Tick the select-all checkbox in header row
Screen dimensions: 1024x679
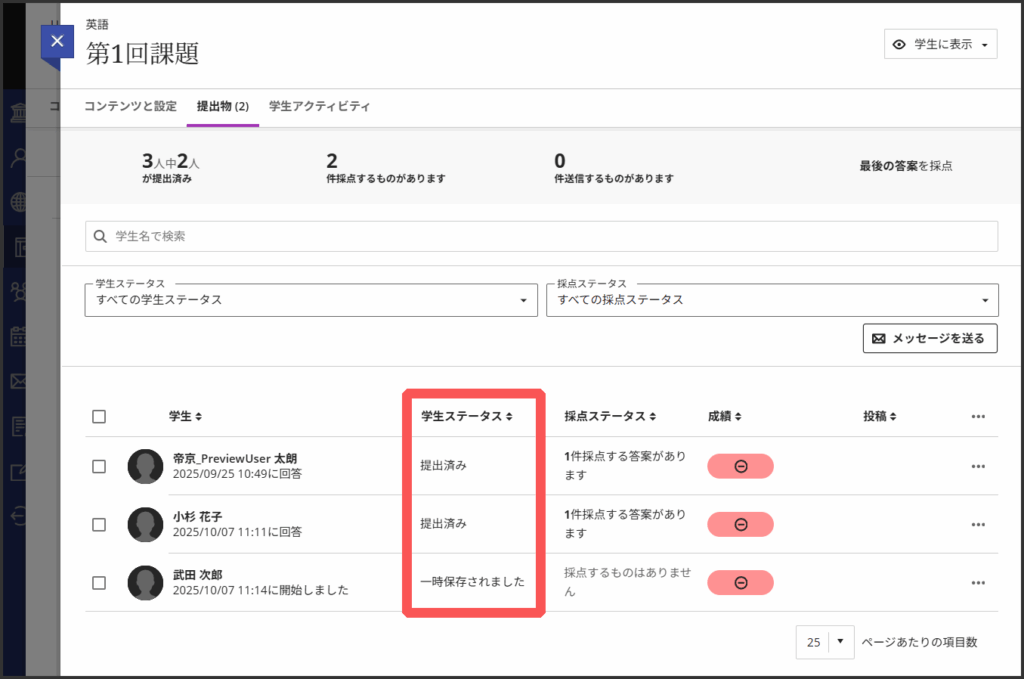click(99, 417)
